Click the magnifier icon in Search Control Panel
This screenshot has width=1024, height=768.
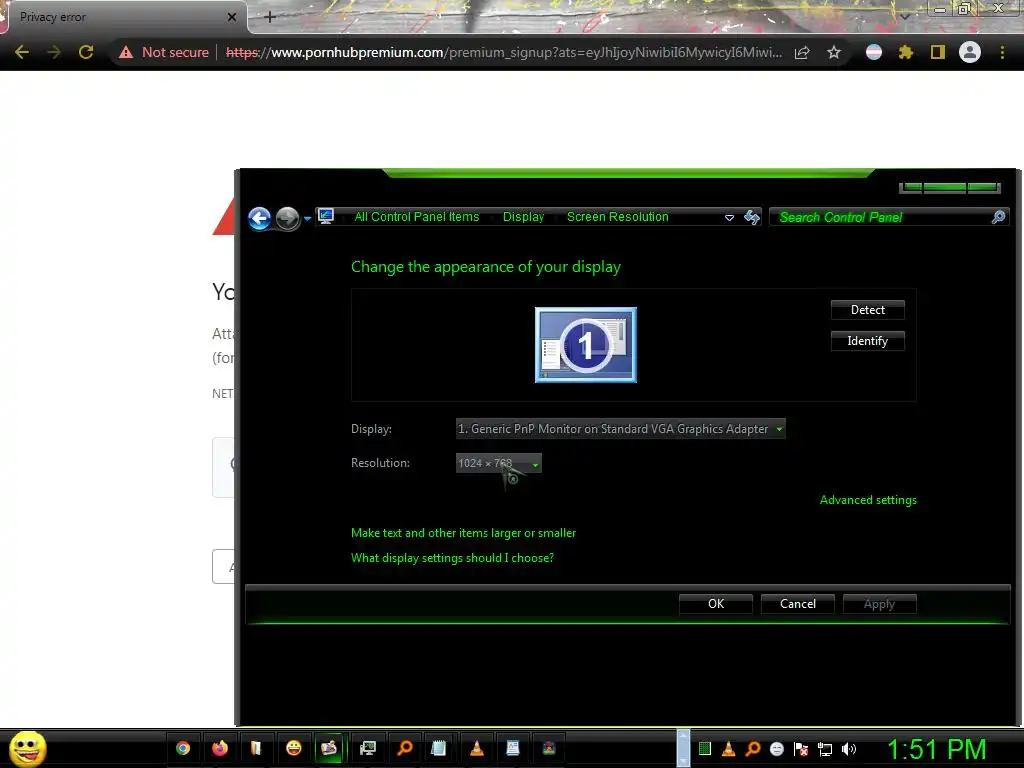pyautogui.click(x=998, y=217)
